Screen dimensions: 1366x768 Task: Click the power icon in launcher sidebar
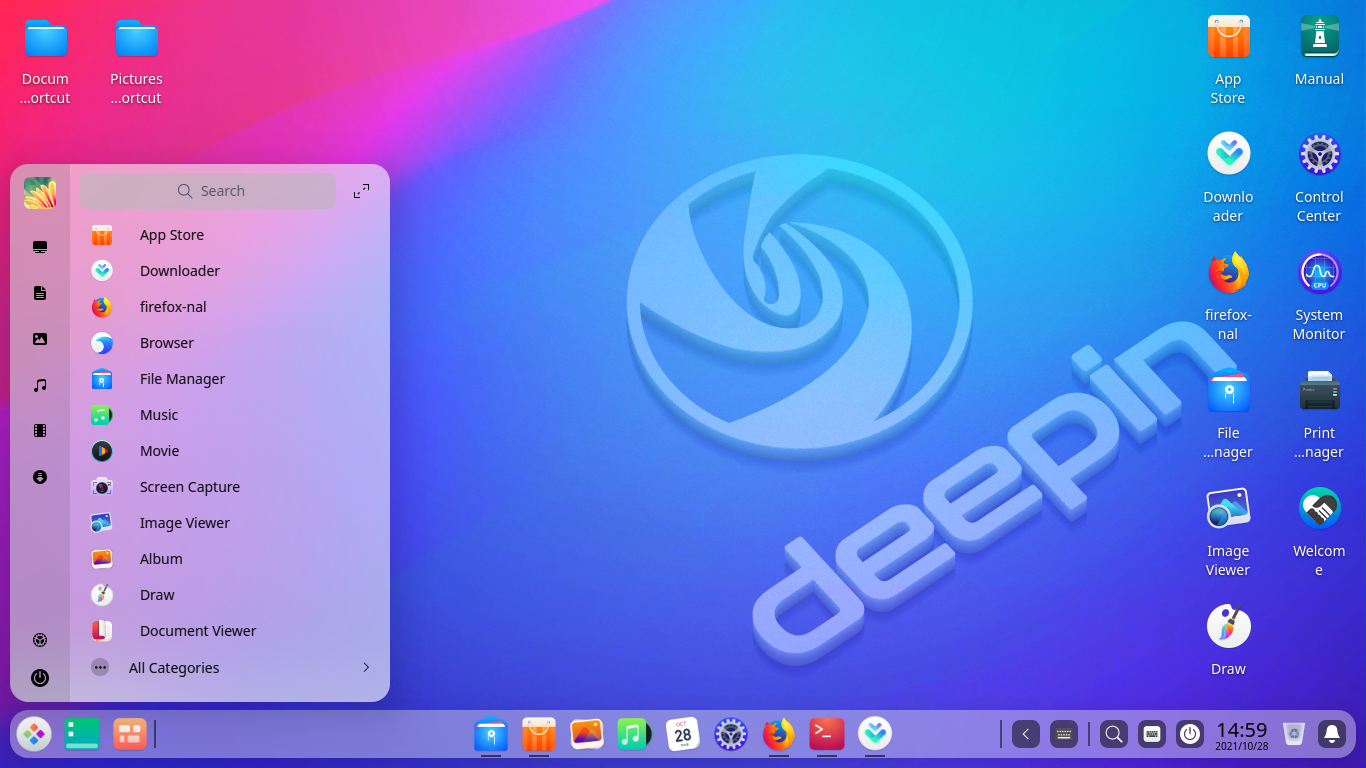(x=40, y=678)
